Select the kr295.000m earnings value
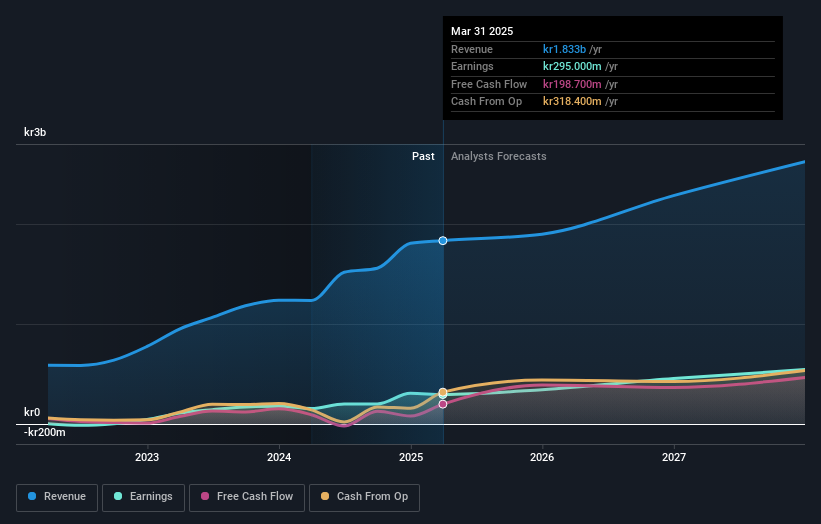The height and width of the screenshot is (524, 821). click(572, 66)
